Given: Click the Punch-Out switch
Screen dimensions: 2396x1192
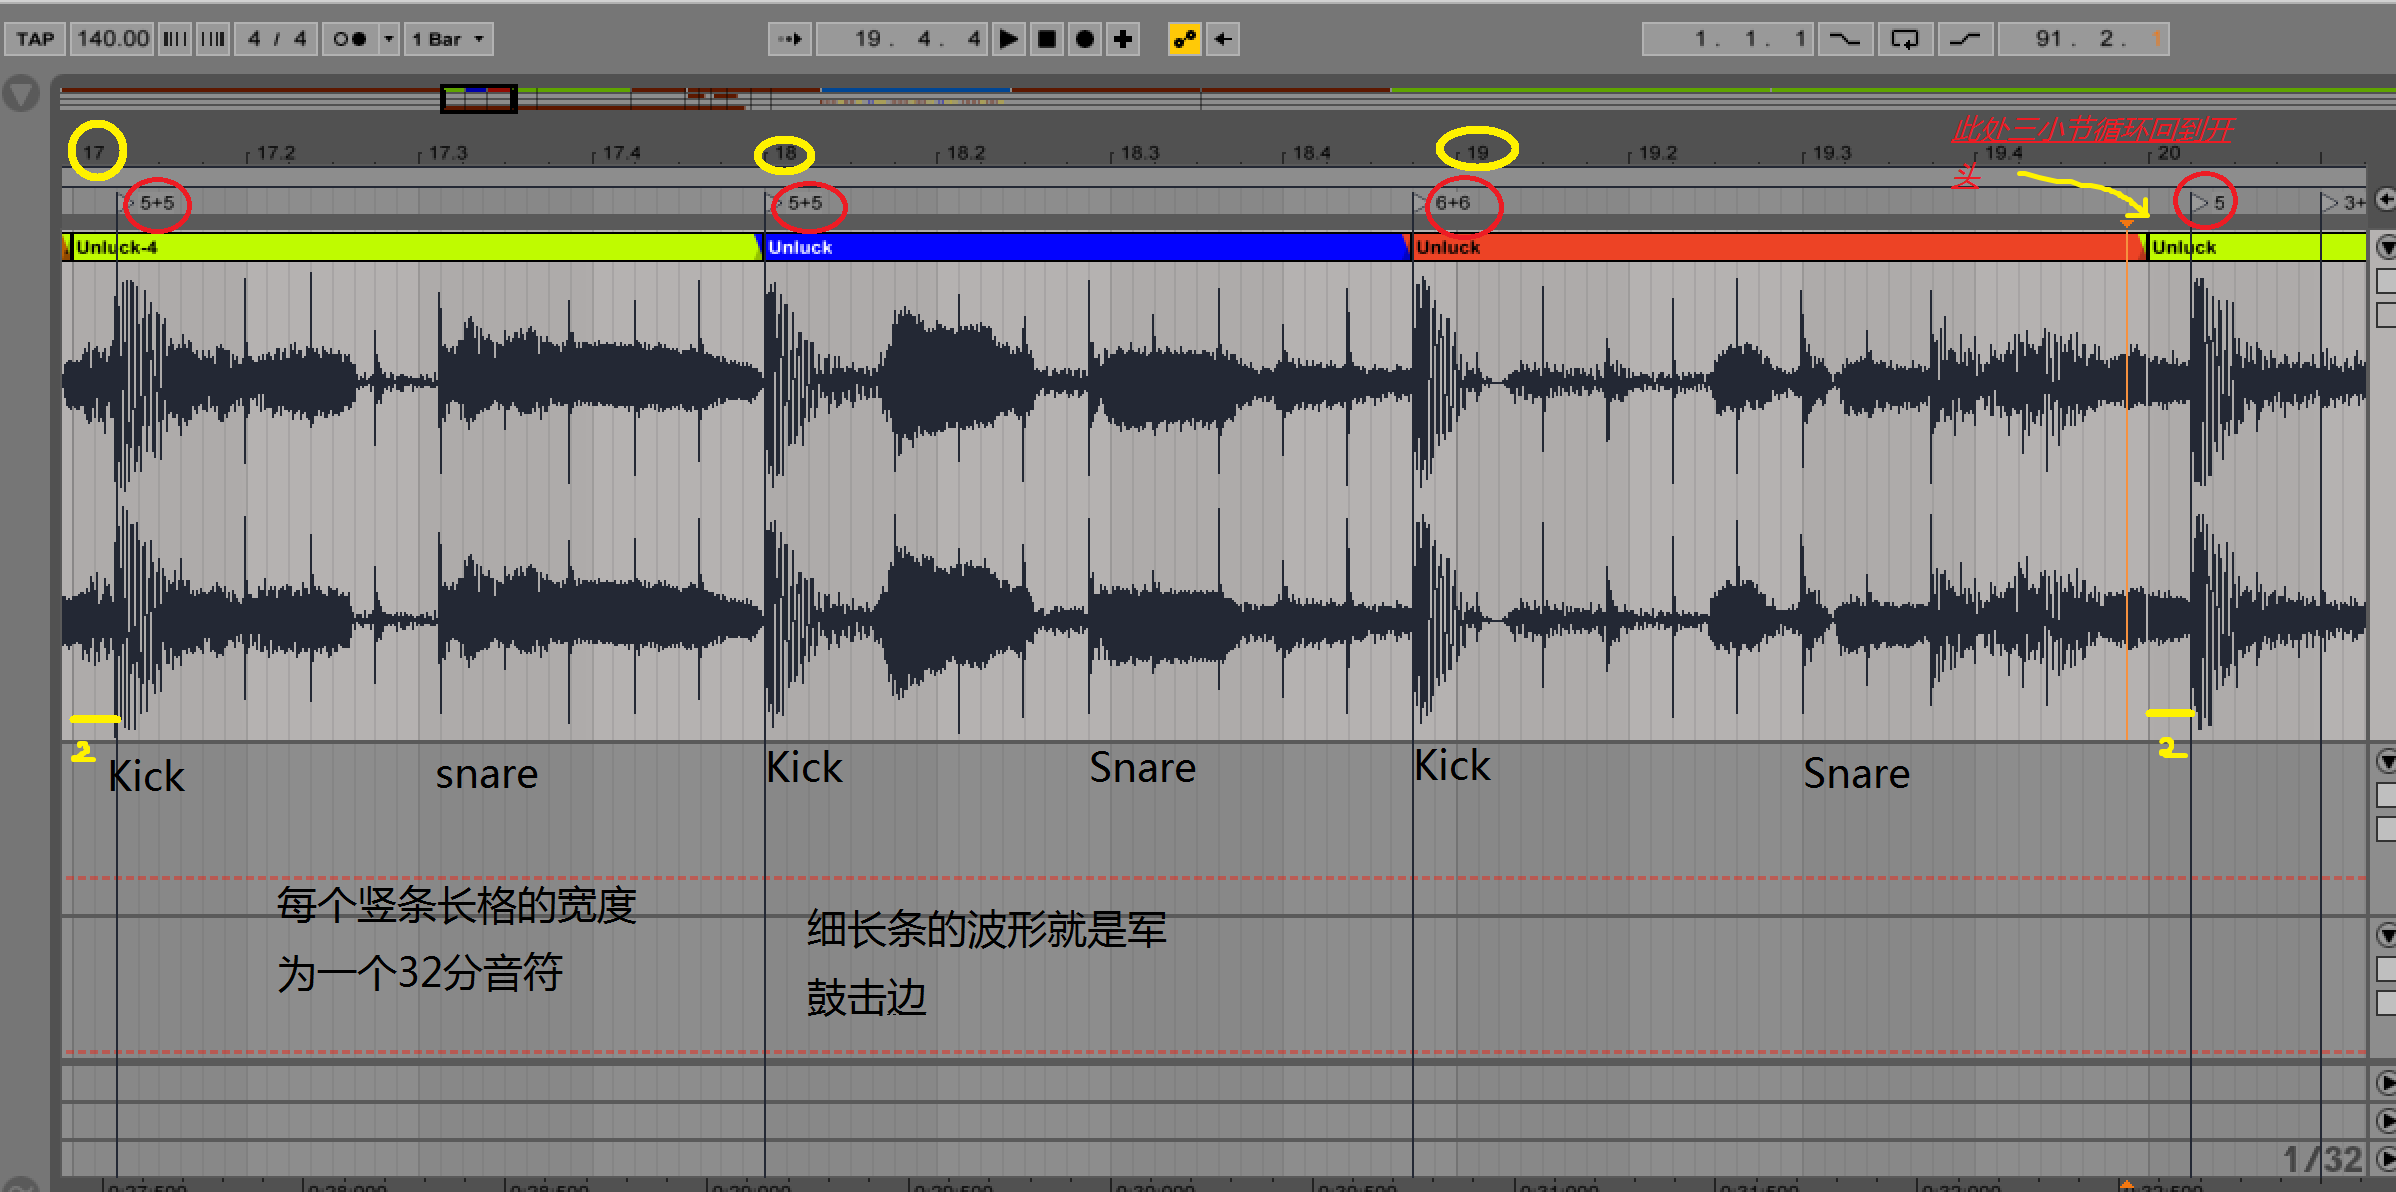Looking at the screenshot, I should (1964, 39).
